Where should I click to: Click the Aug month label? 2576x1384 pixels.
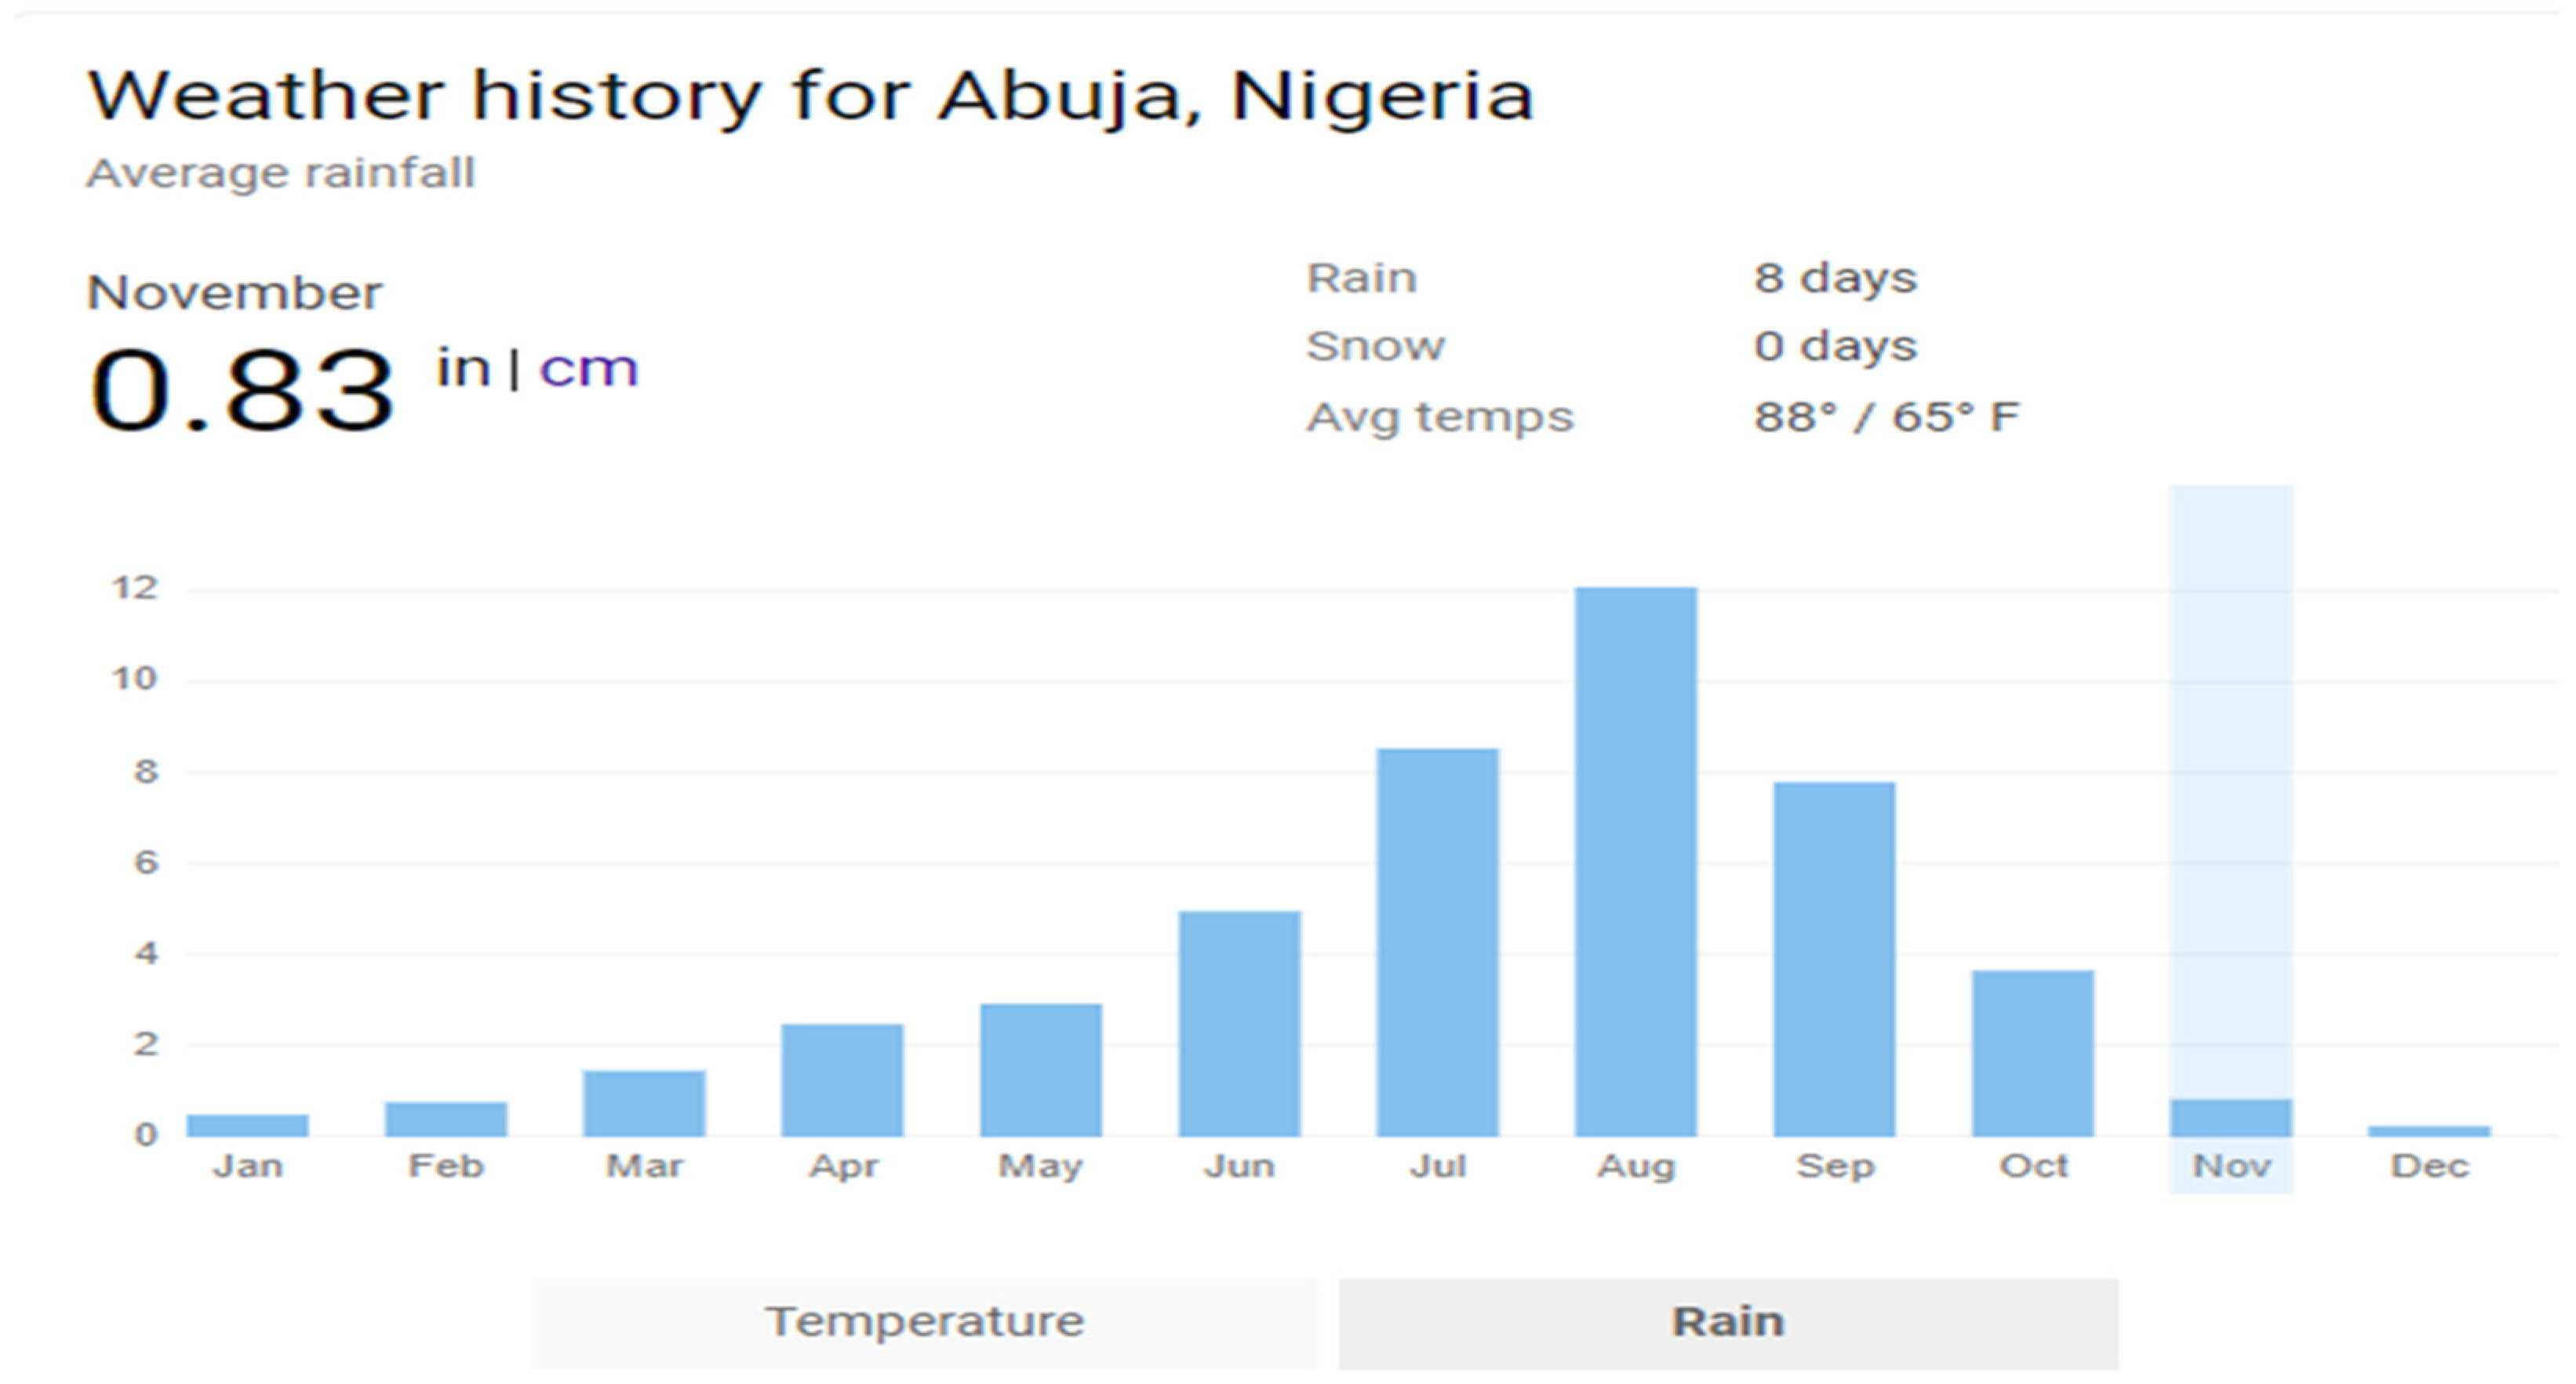coord(1635,1166)
